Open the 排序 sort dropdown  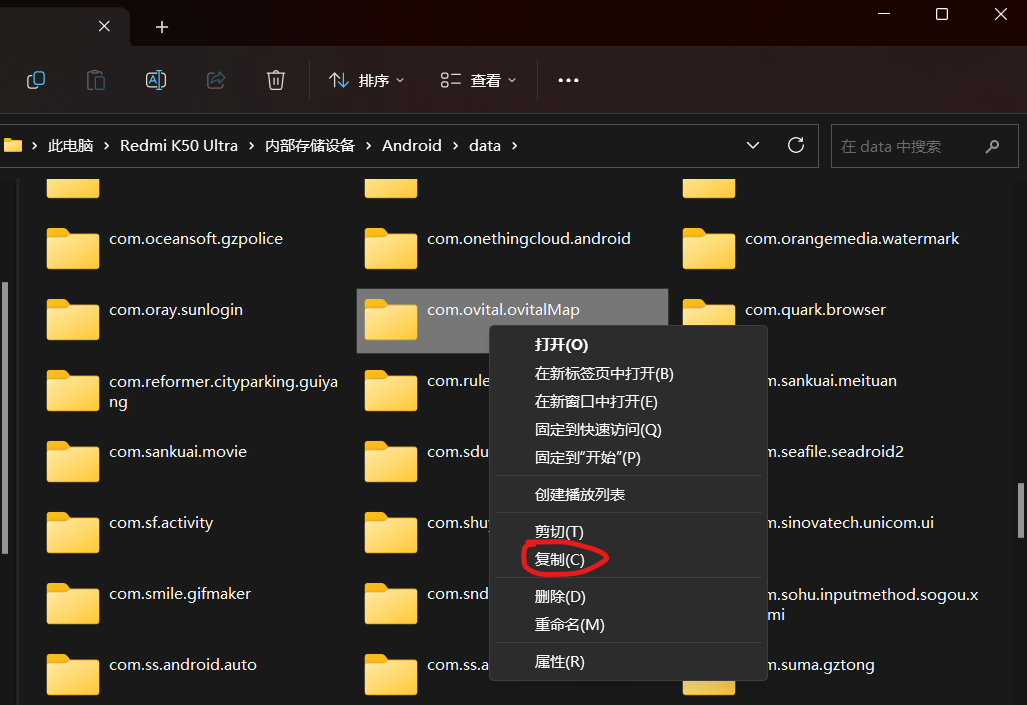pos(366,80)
